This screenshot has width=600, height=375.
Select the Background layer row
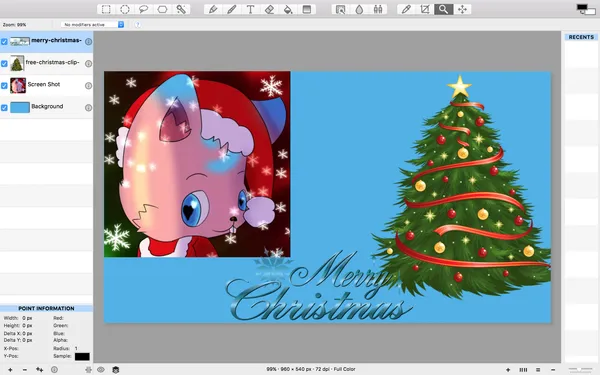click(x=46, y=108)
